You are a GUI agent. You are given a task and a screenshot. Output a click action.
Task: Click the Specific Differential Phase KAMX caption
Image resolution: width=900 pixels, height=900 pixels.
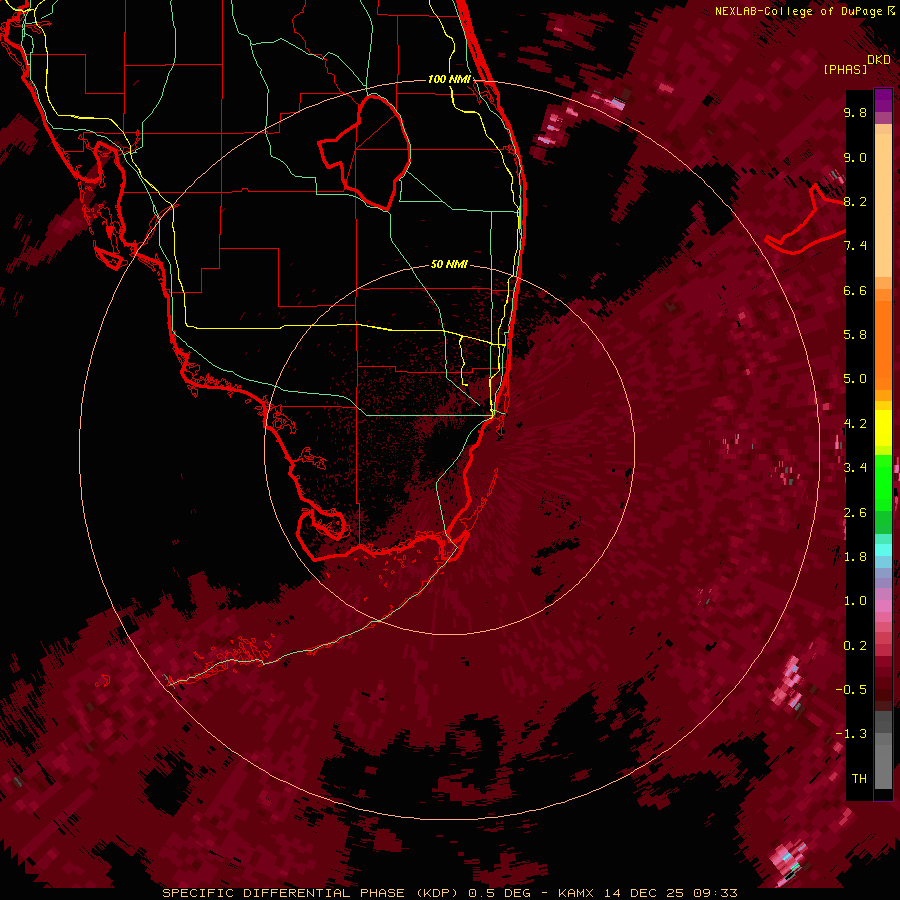point(450,893)
